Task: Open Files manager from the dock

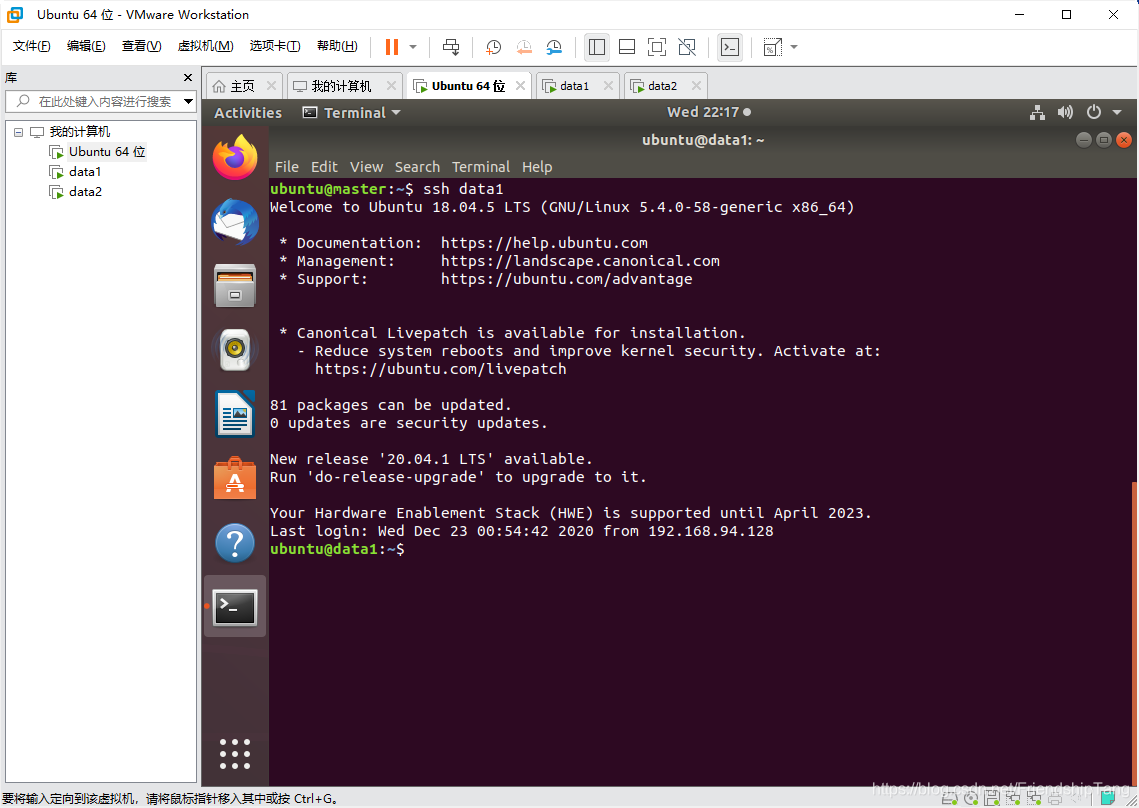Action: (235, 286)
